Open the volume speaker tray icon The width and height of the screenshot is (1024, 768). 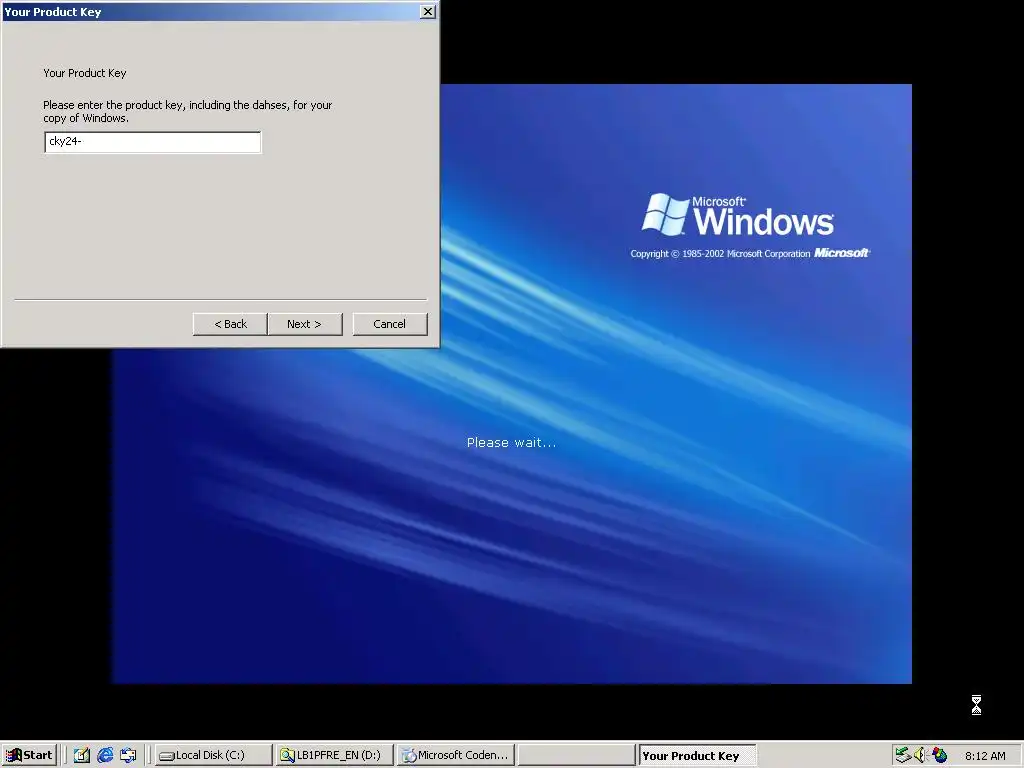tap(921, 755)
